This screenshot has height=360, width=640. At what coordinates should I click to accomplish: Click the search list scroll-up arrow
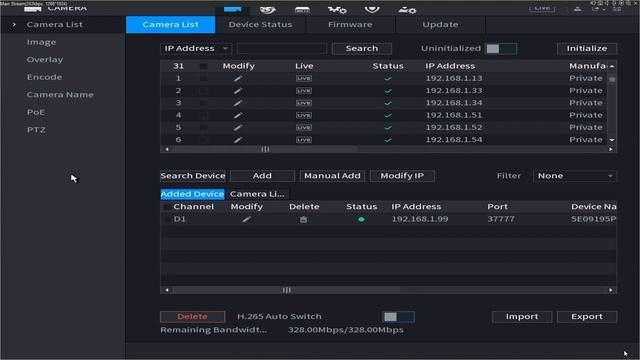612,66
